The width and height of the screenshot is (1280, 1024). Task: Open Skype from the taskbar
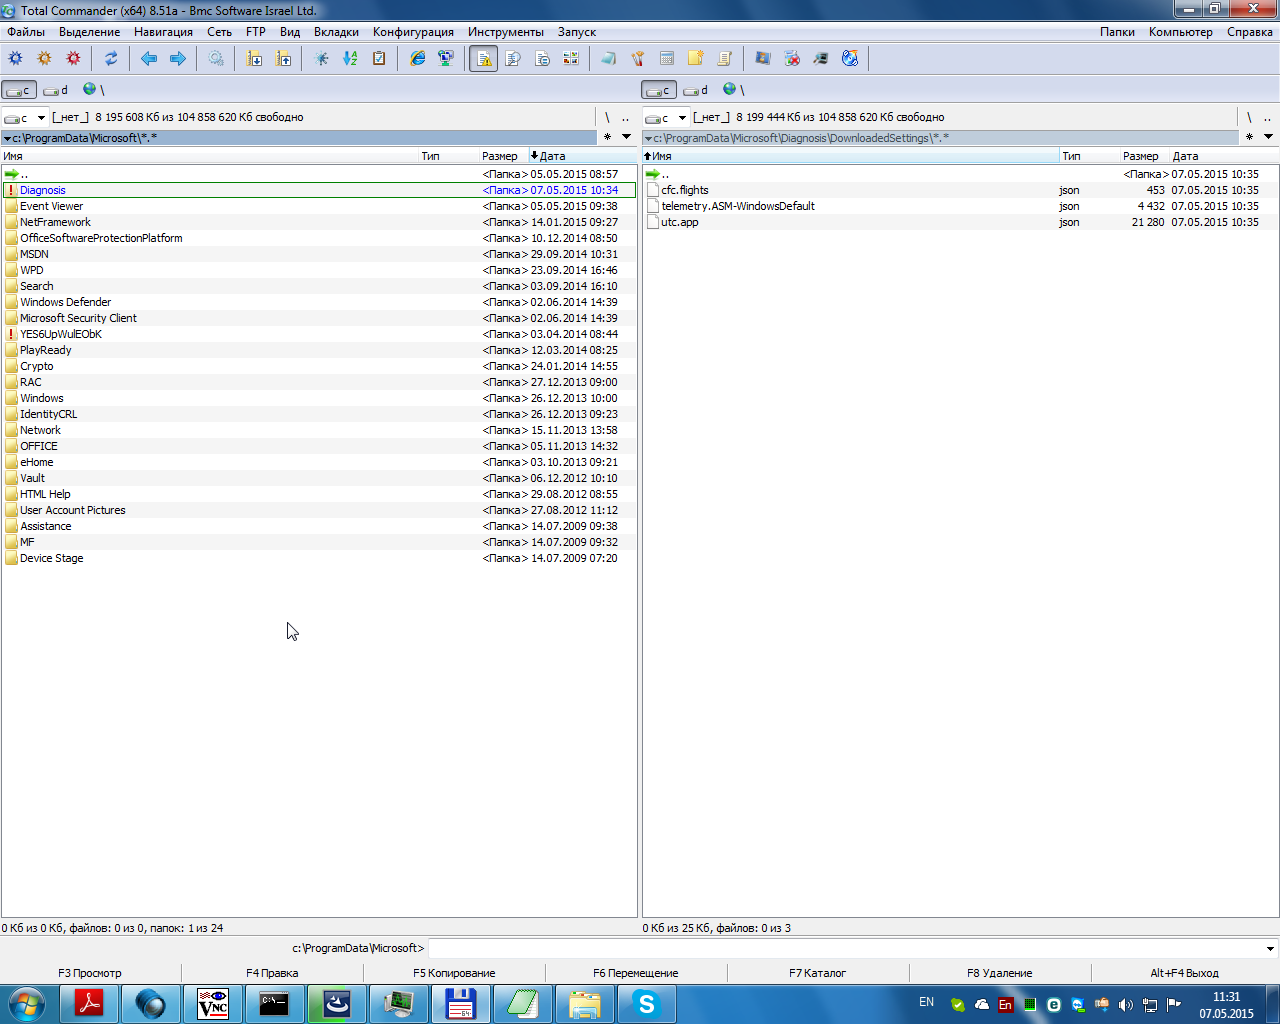[x=646, y=1004]
